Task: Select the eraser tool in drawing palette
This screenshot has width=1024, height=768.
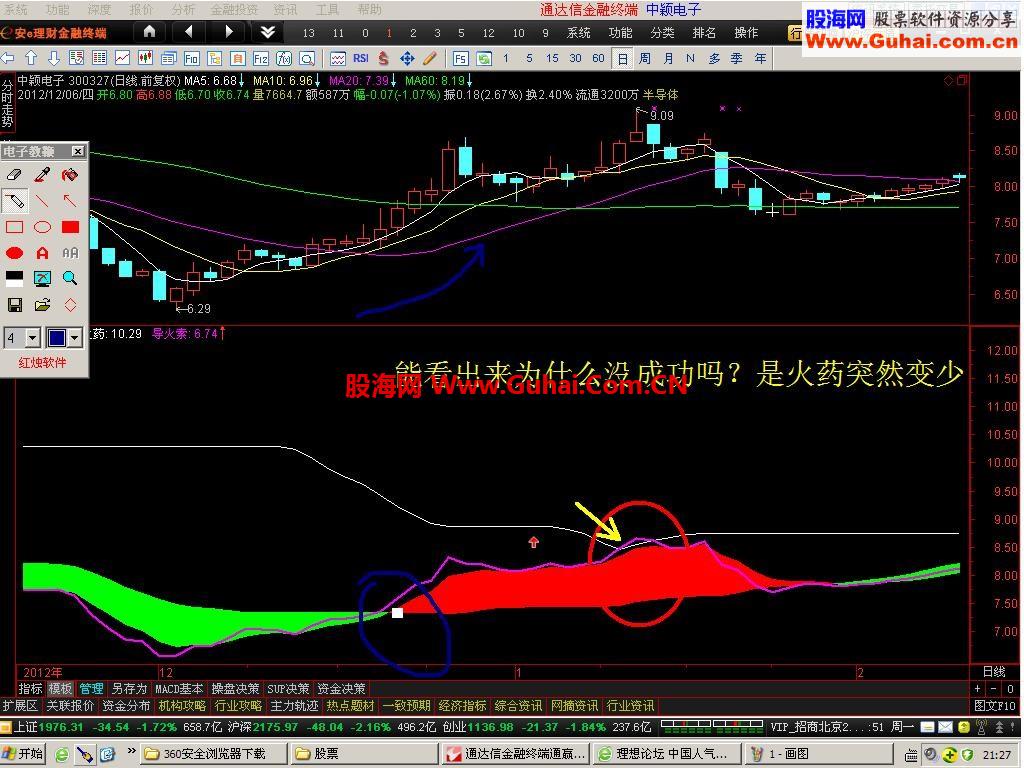Action: coord(14,175)
